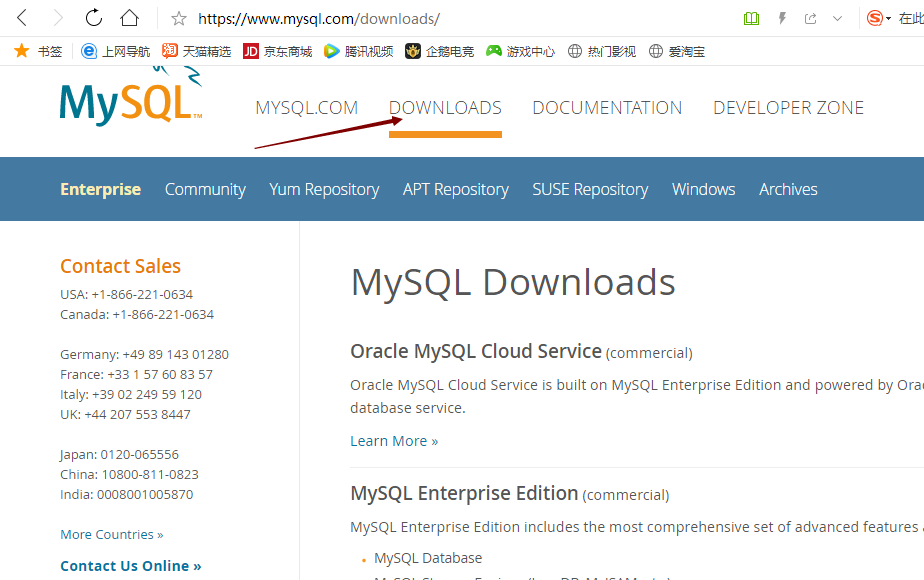Switch to the Community tab
Image resolution: width=924 pixels, height=580 pixels.
(x=205, y=189)
